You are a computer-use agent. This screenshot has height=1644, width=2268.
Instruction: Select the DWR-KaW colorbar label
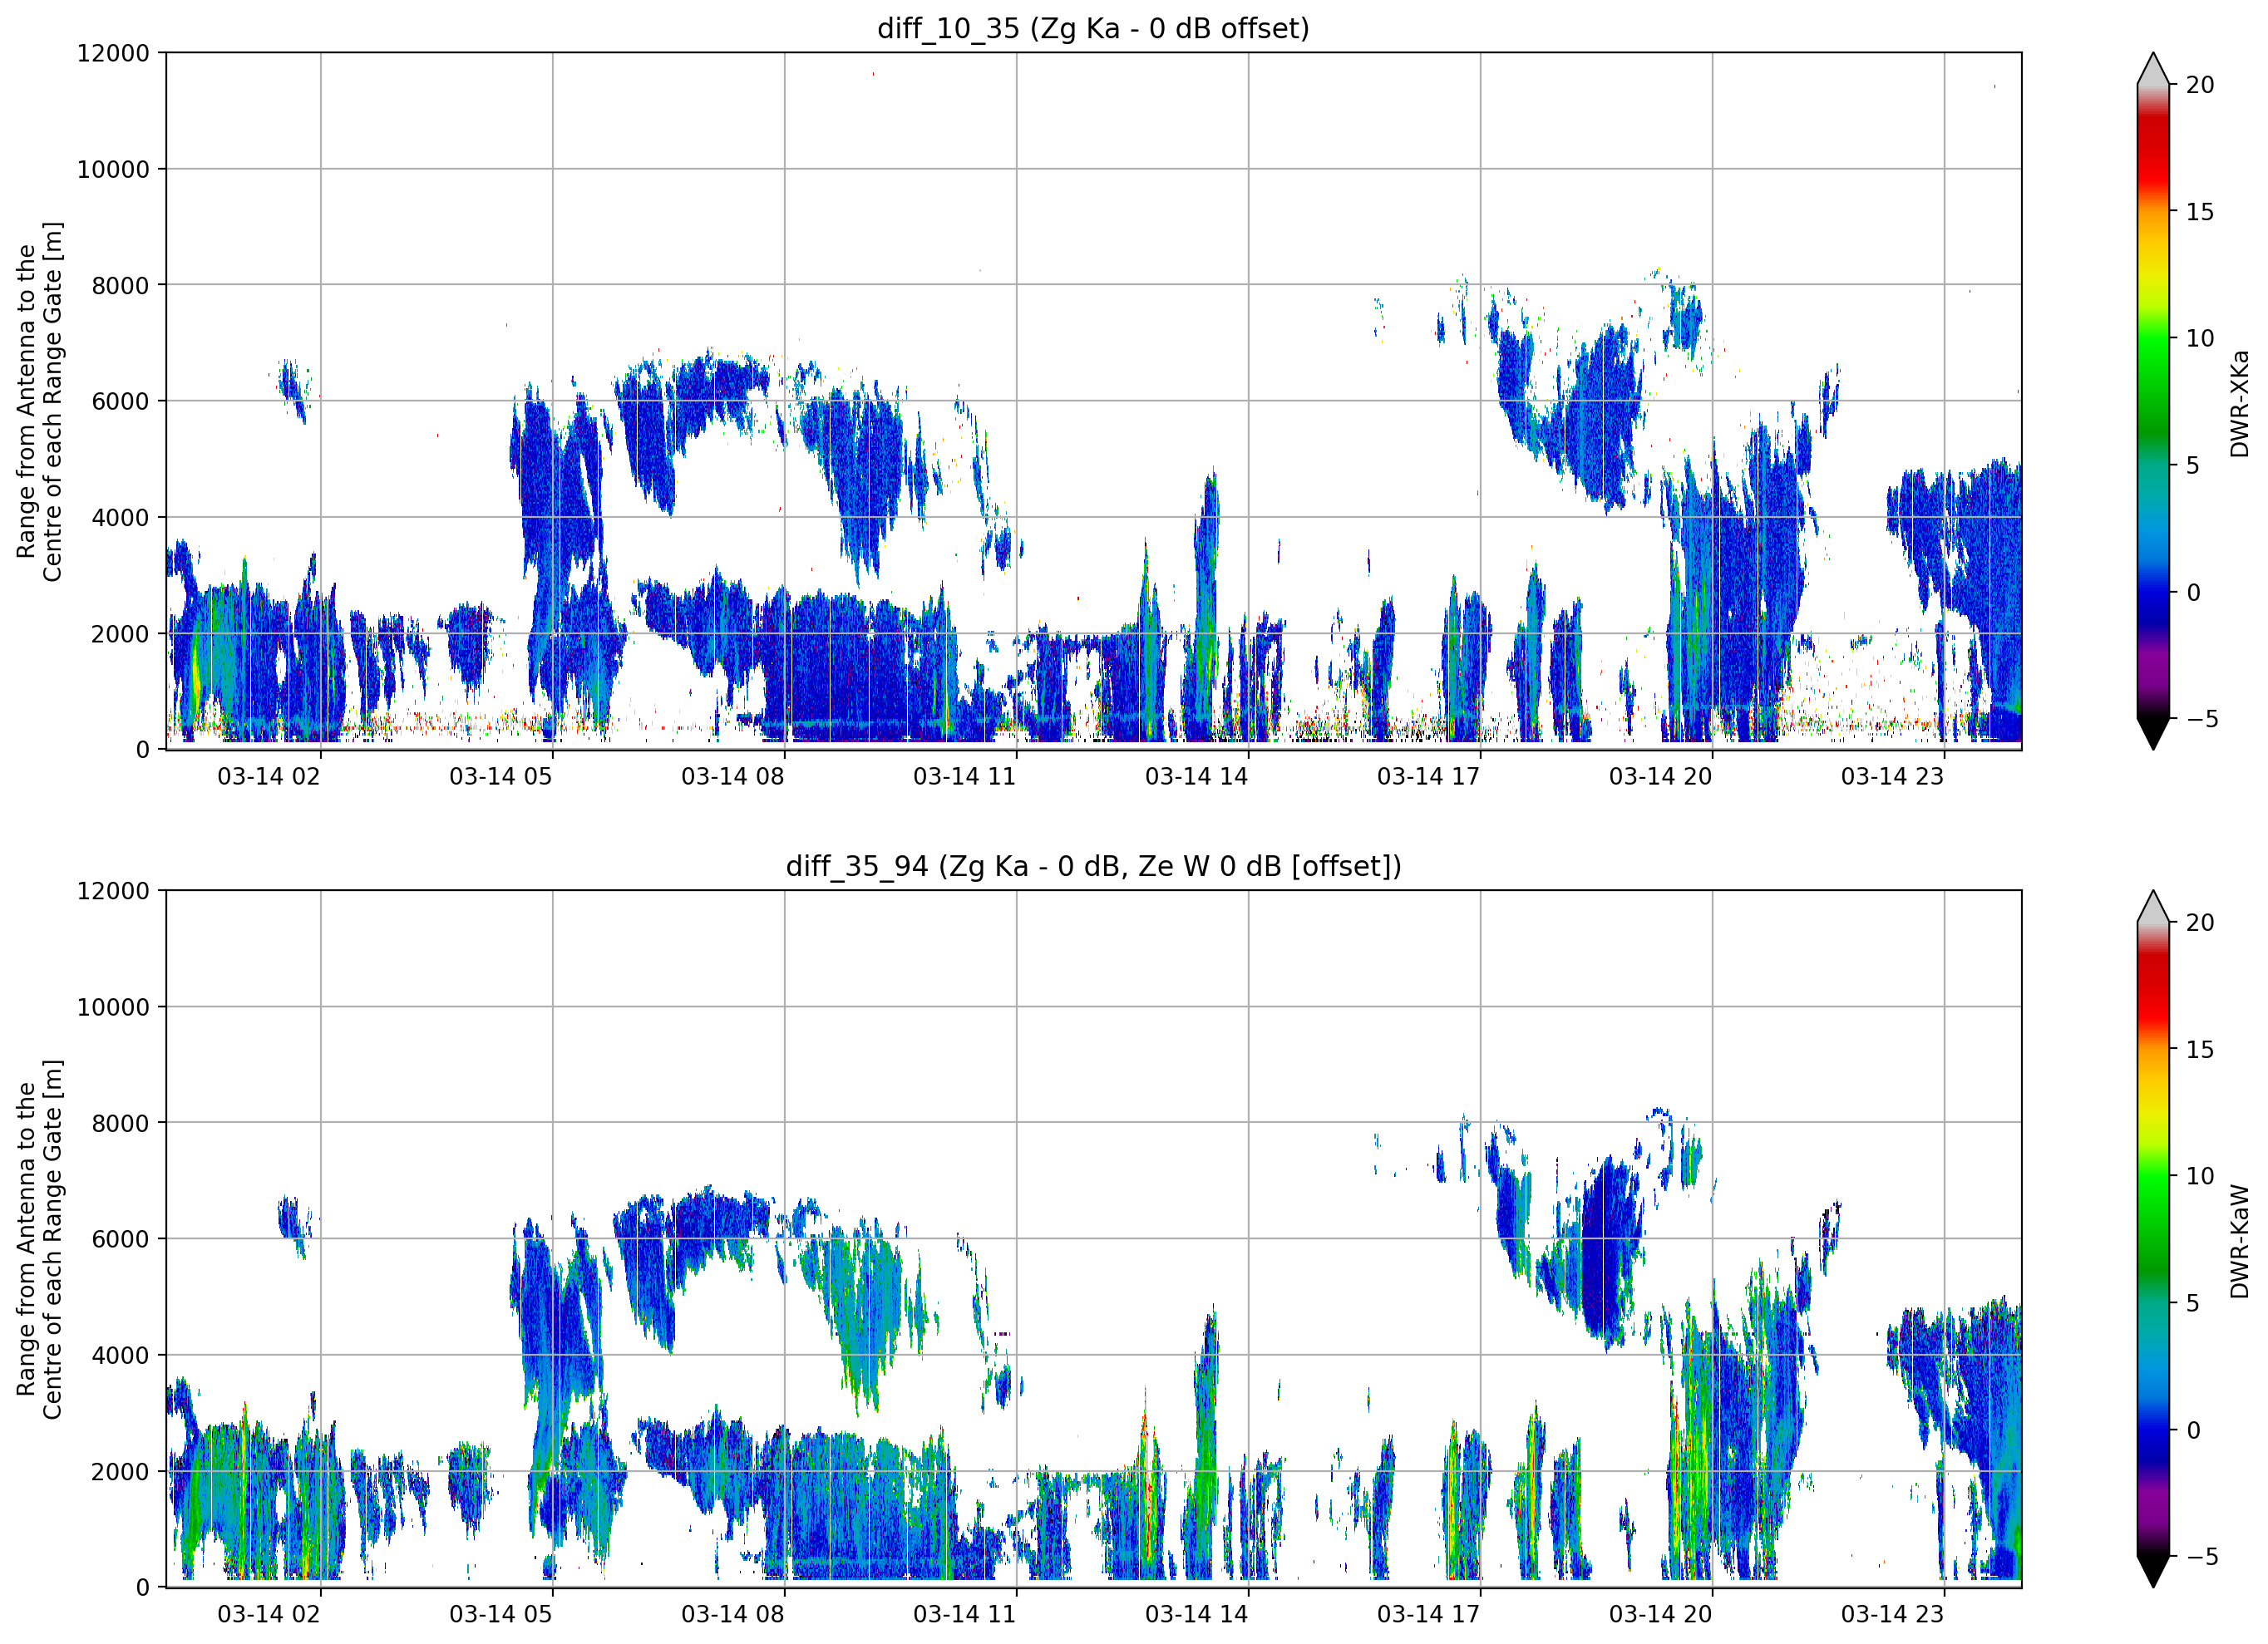click(x=2239, y=1241)
